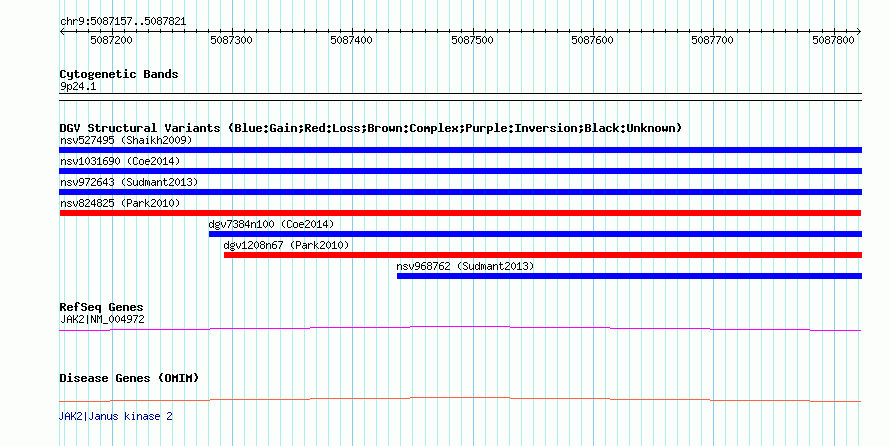Click the magenta JAK2 RefSeq gene line
This screenshot has width=890, height=446.
(x=460, y=328)
